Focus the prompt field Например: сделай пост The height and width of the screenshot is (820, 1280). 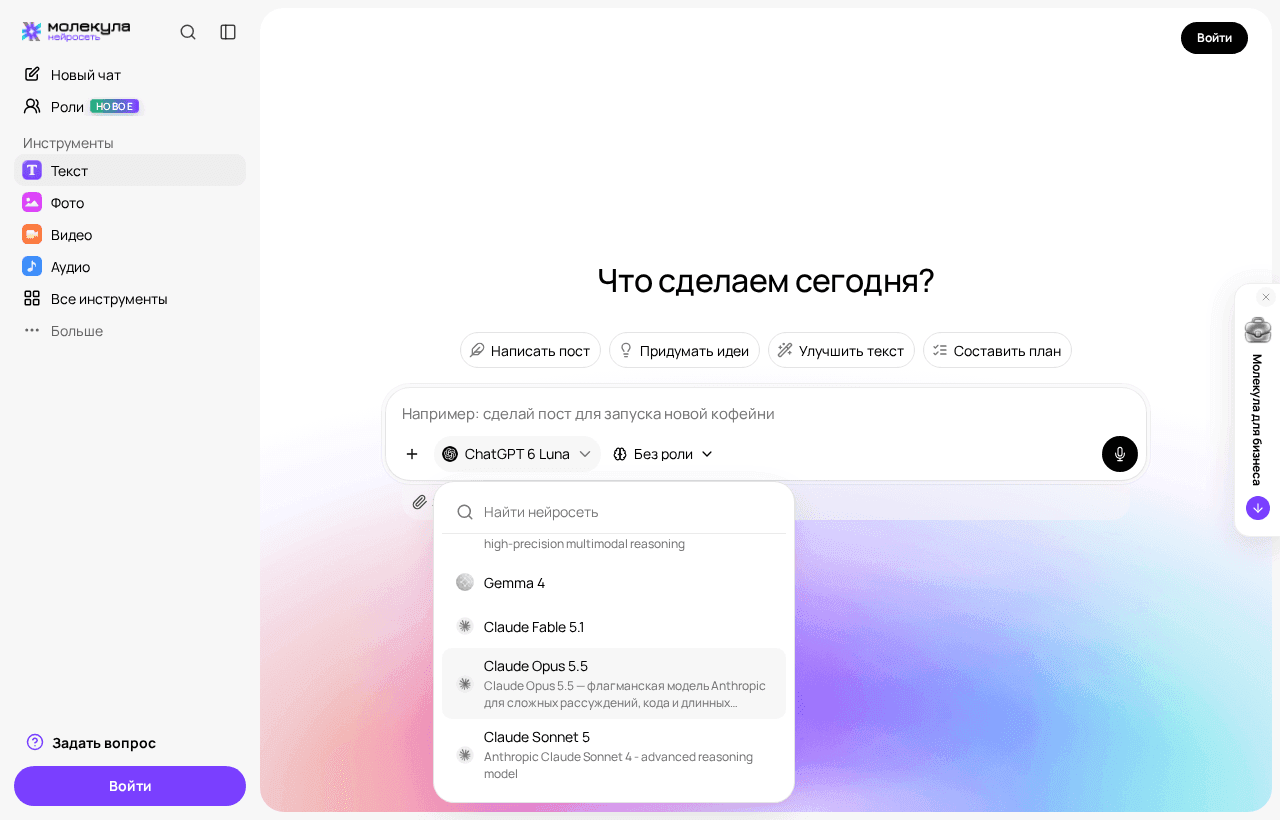click(x=766, y=413)
